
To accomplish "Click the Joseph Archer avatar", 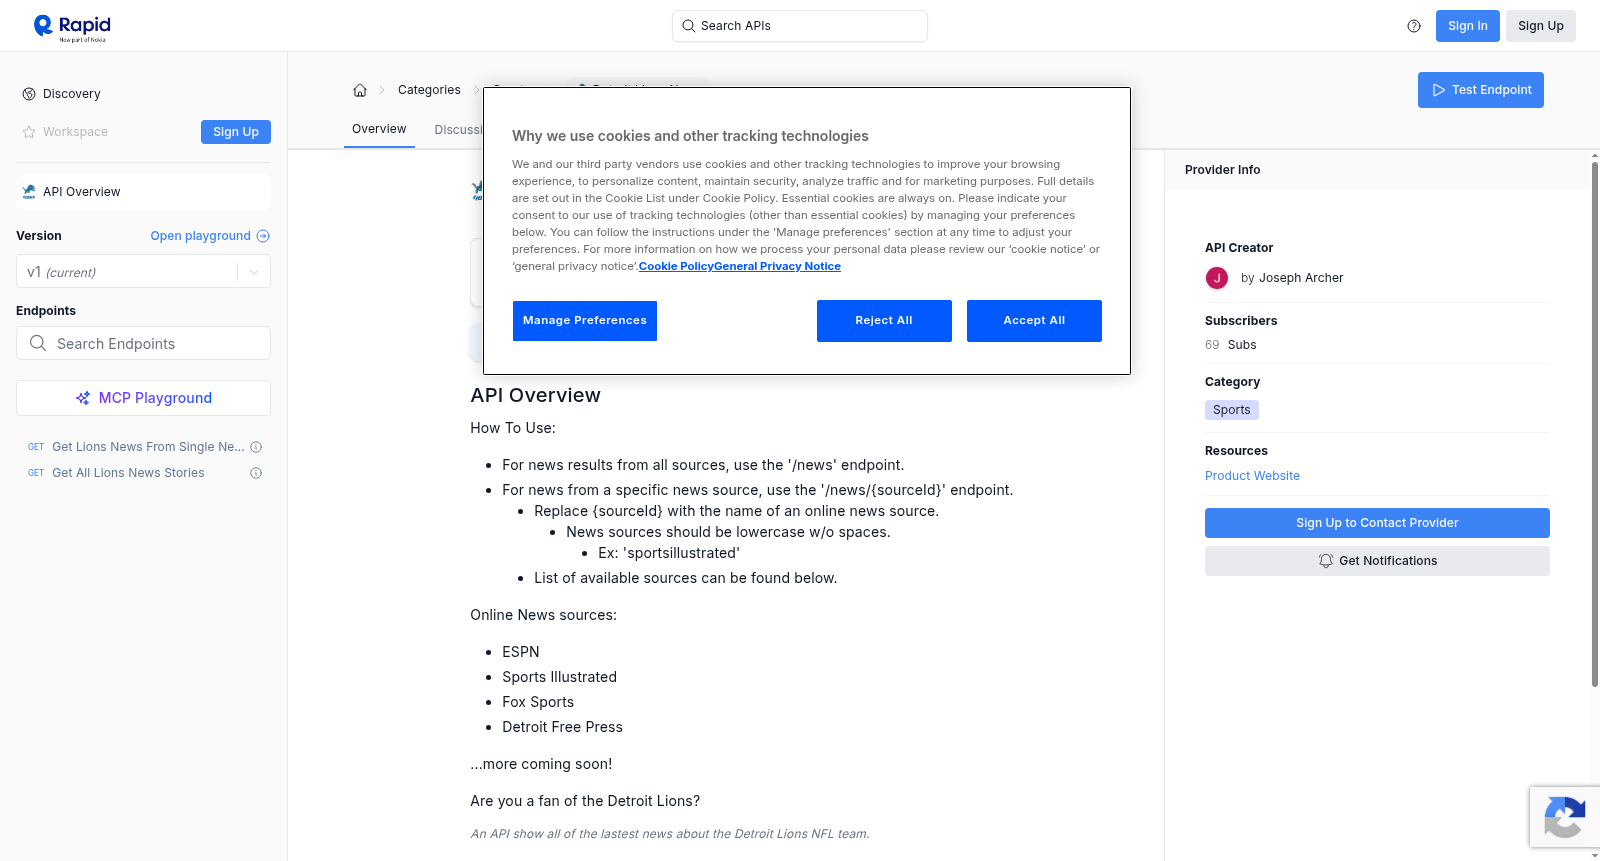I will [x=1217, y=278].
